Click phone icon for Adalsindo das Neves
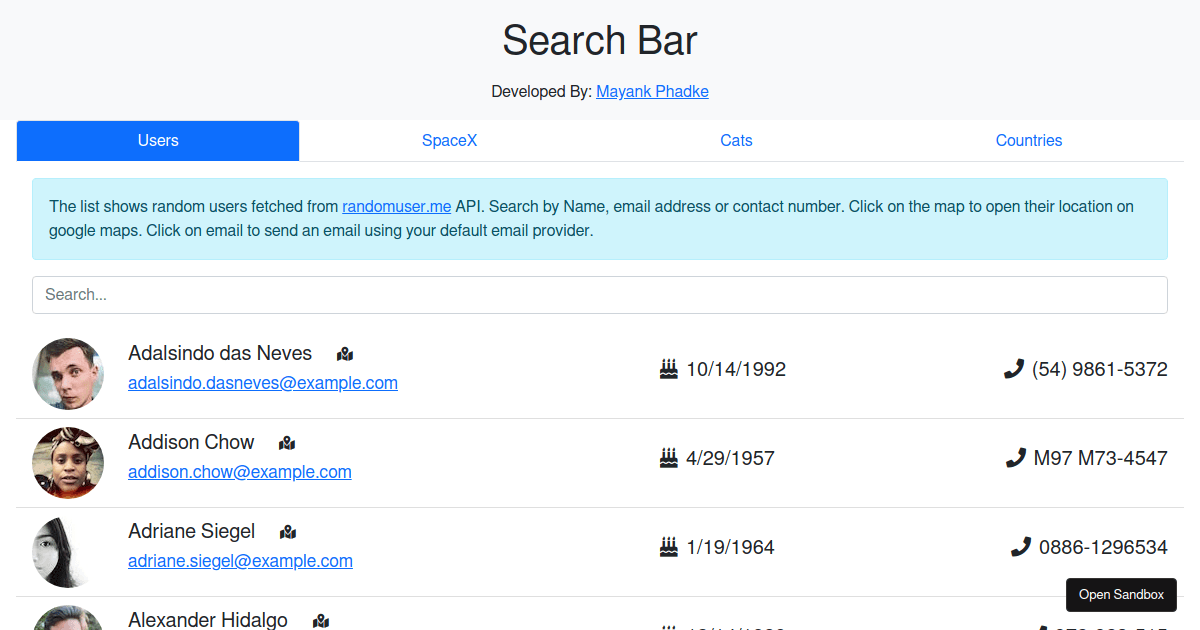 (1013, 369)
